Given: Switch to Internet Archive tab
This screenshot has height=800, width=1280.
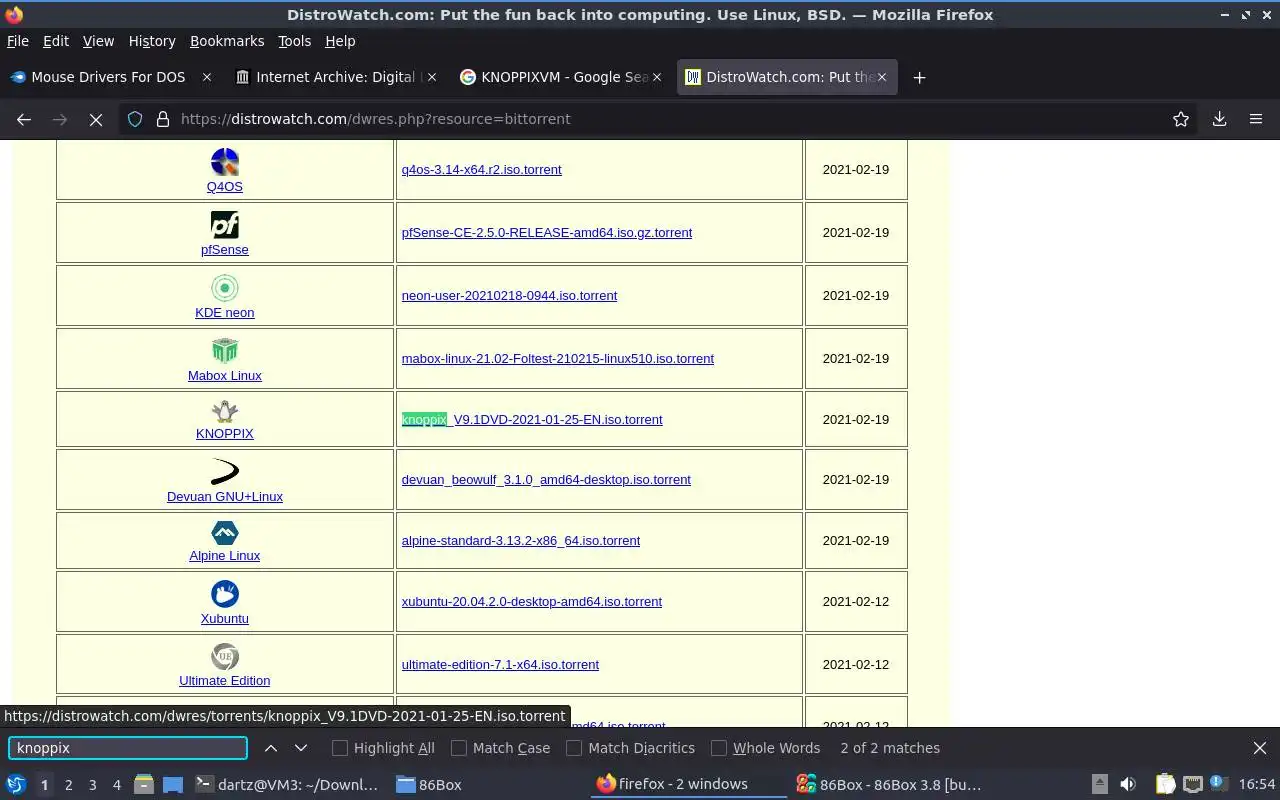Looking at the screenshot, I should point(336,77).
